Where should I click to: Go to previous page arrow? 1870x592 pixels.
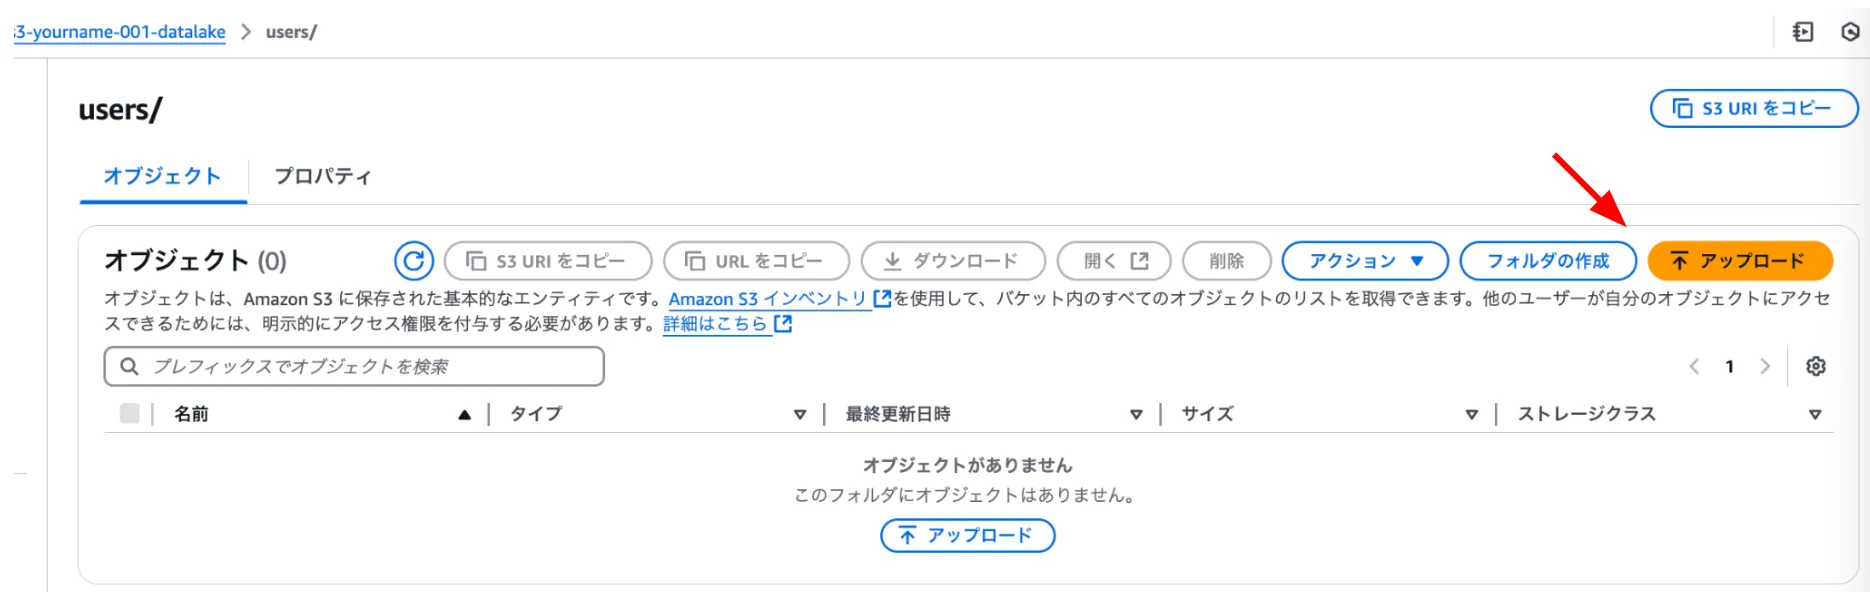1694,366
